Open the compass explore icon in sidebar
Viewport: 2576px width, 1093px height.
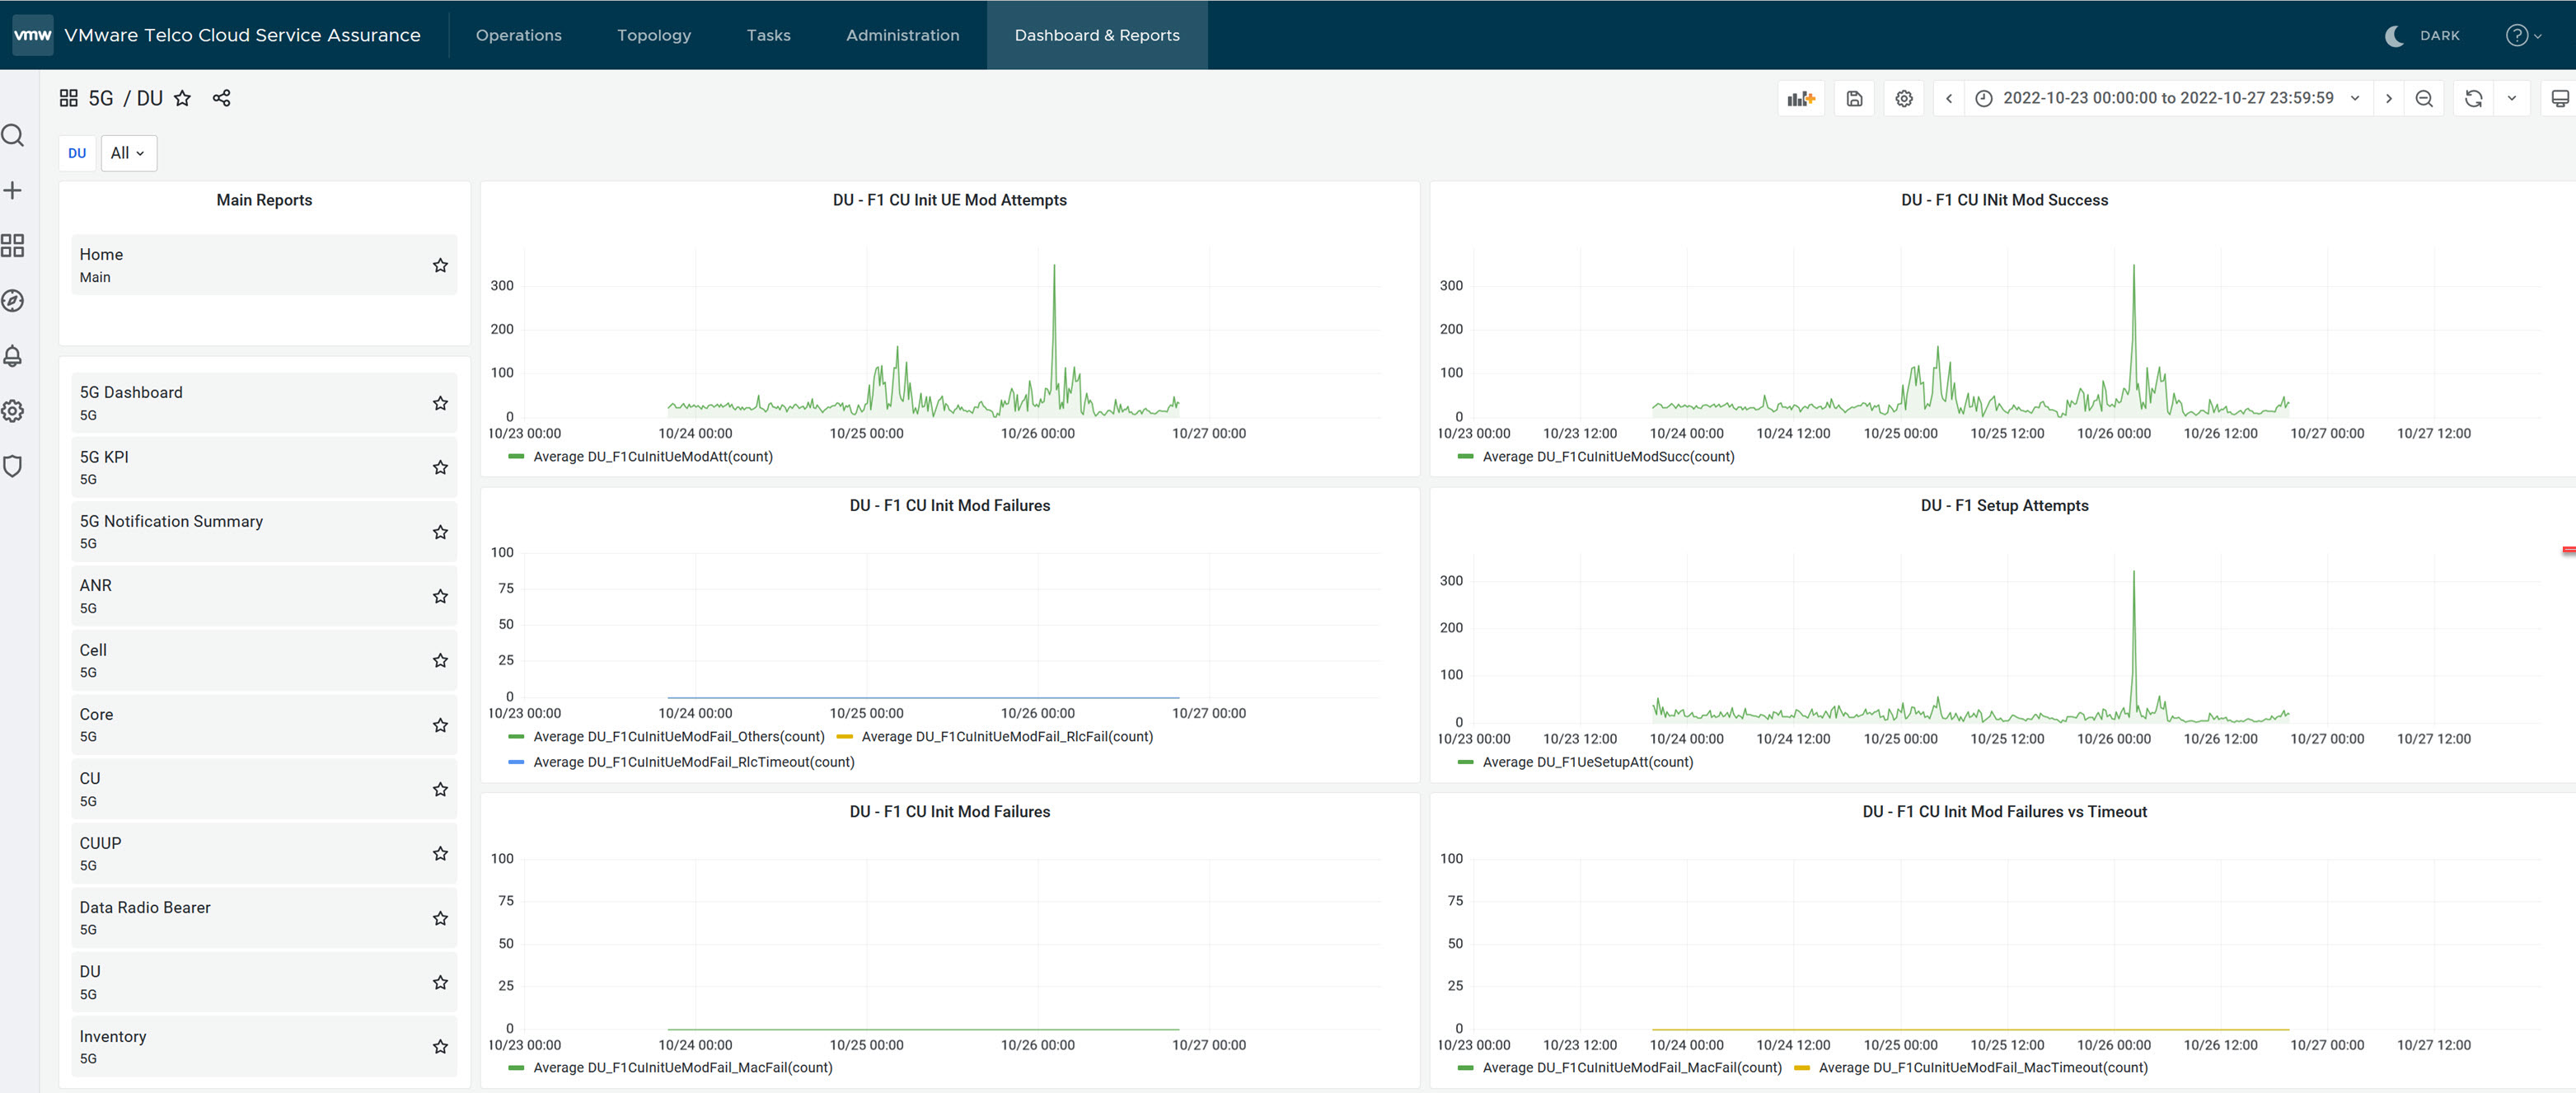[13, 300]
